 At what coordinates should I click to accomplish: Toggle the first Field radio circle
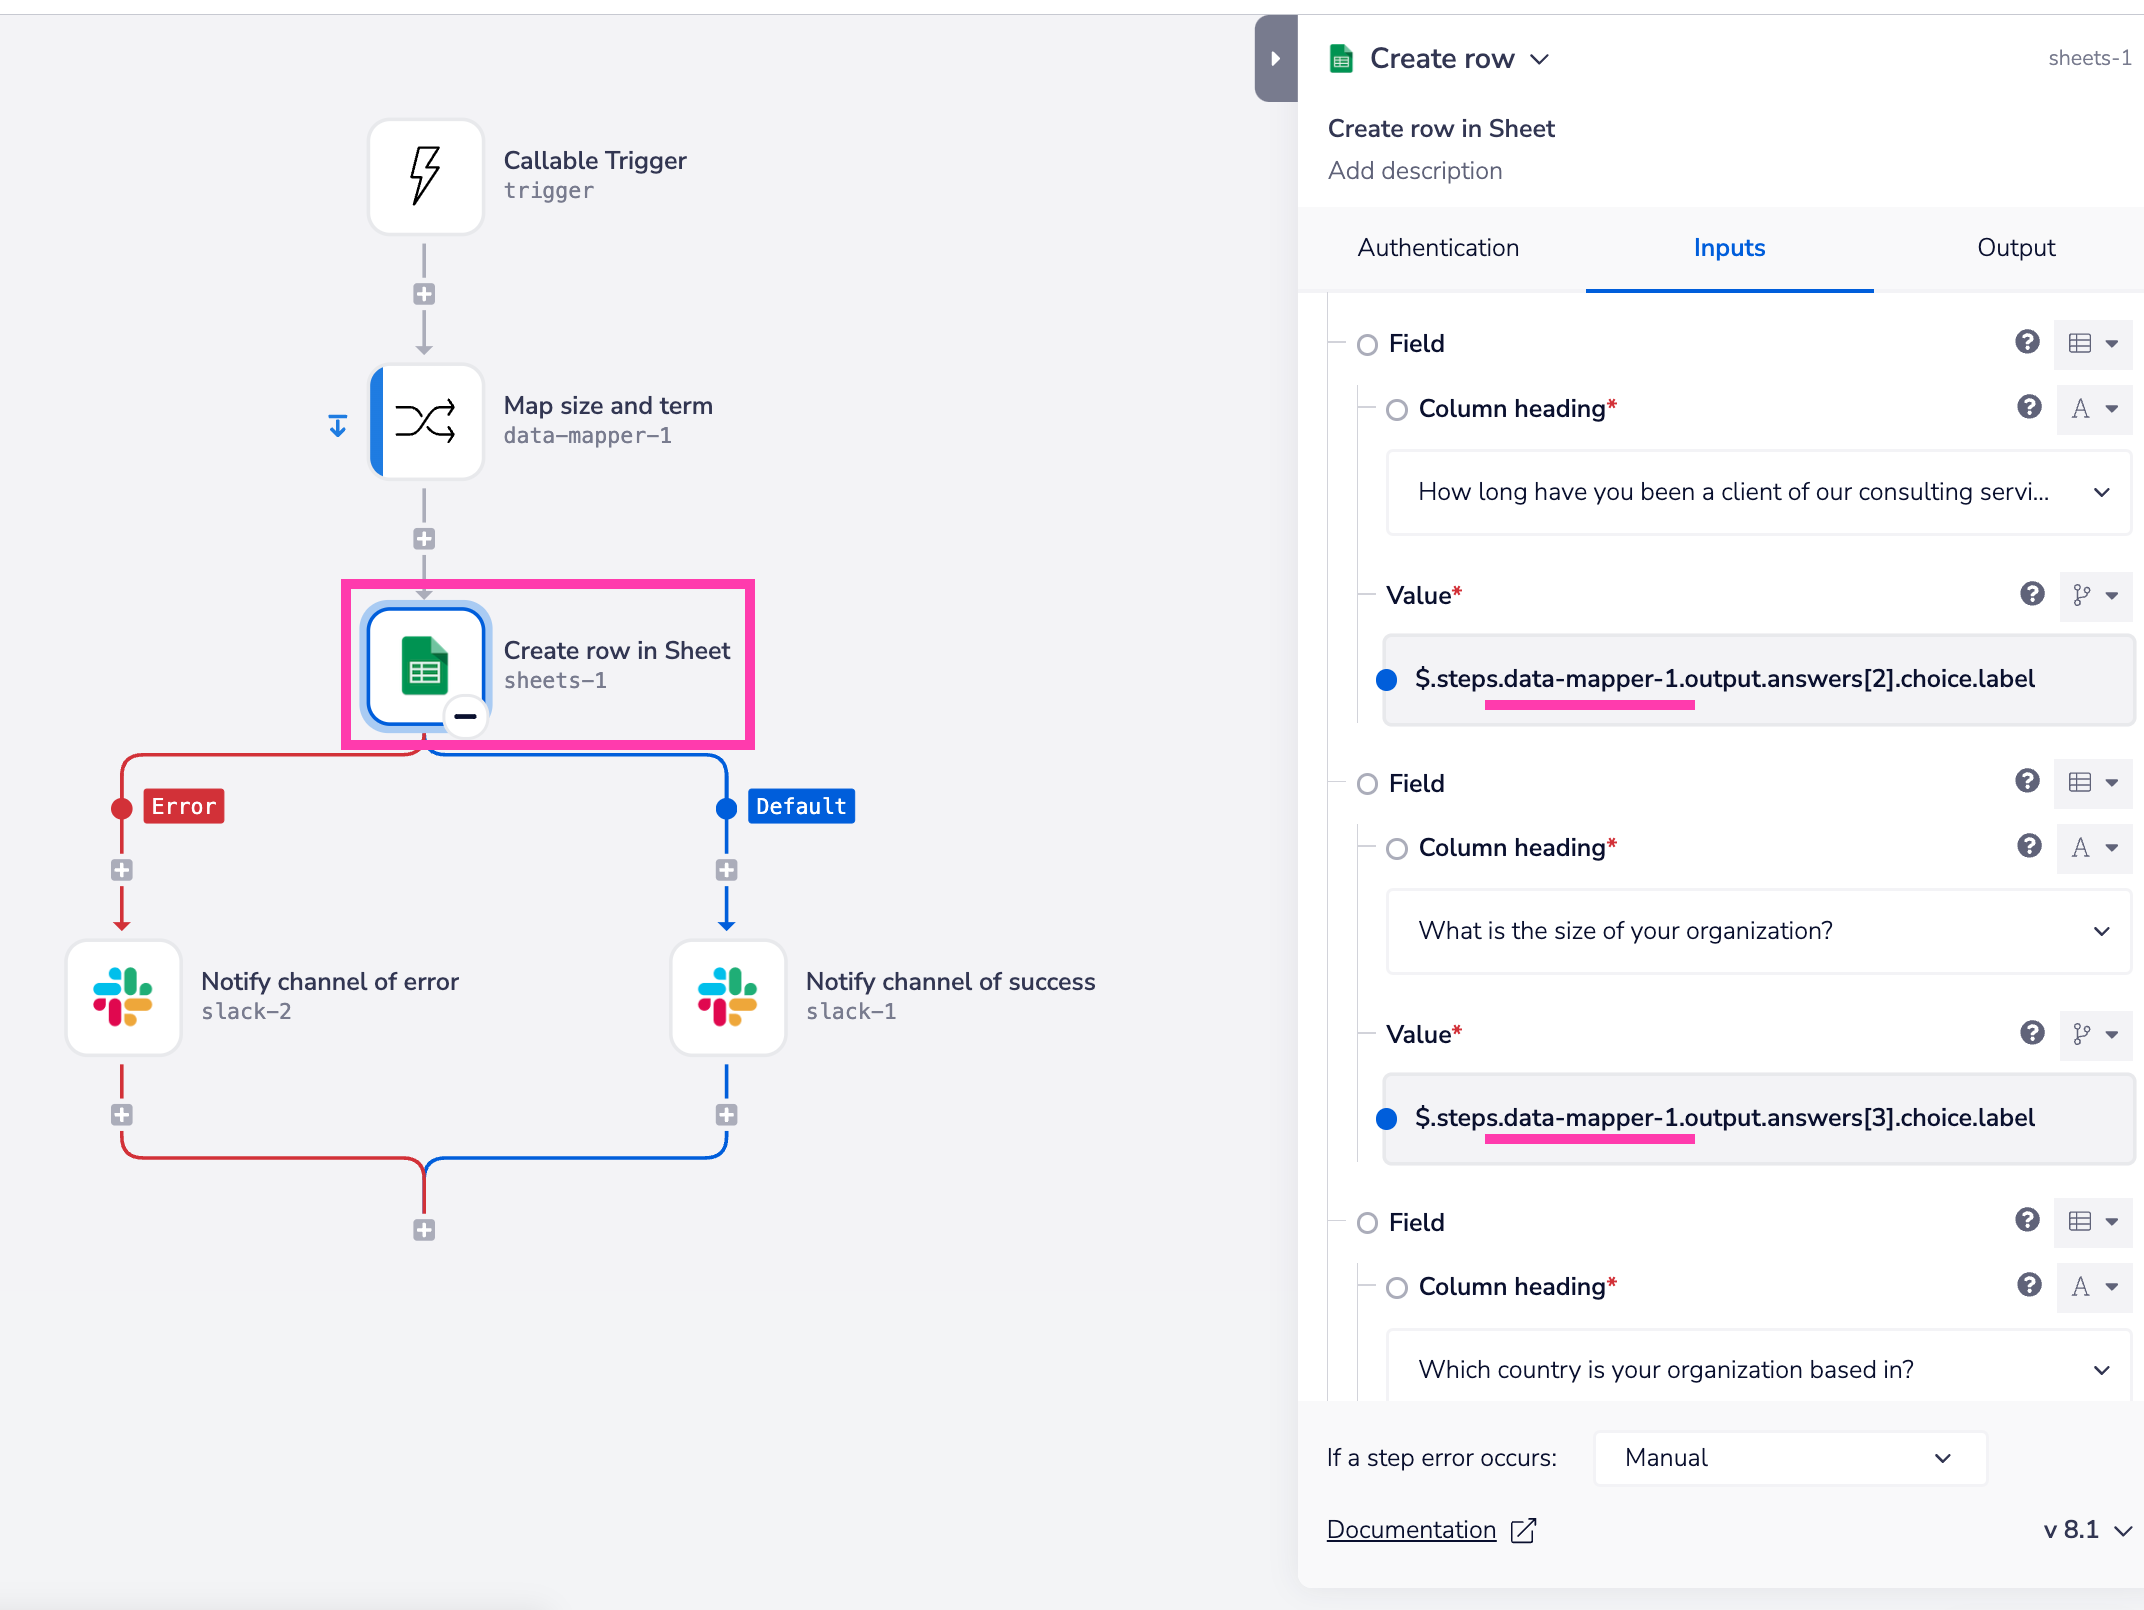[x=1367, y=345]
